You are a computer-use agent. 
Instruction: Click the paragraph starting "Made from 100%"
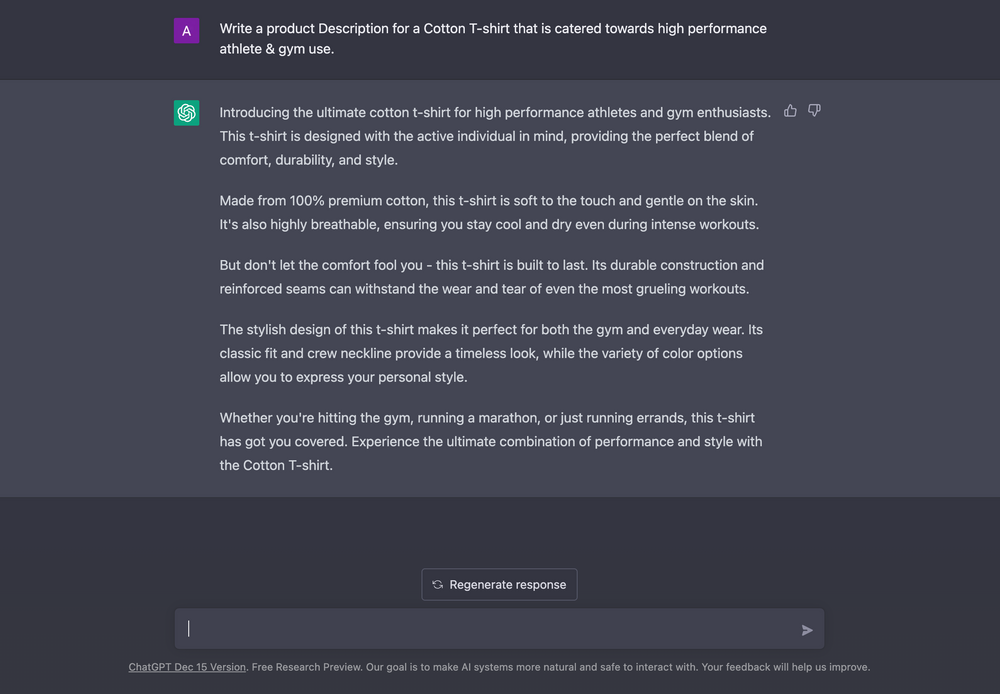pos(490,212)
